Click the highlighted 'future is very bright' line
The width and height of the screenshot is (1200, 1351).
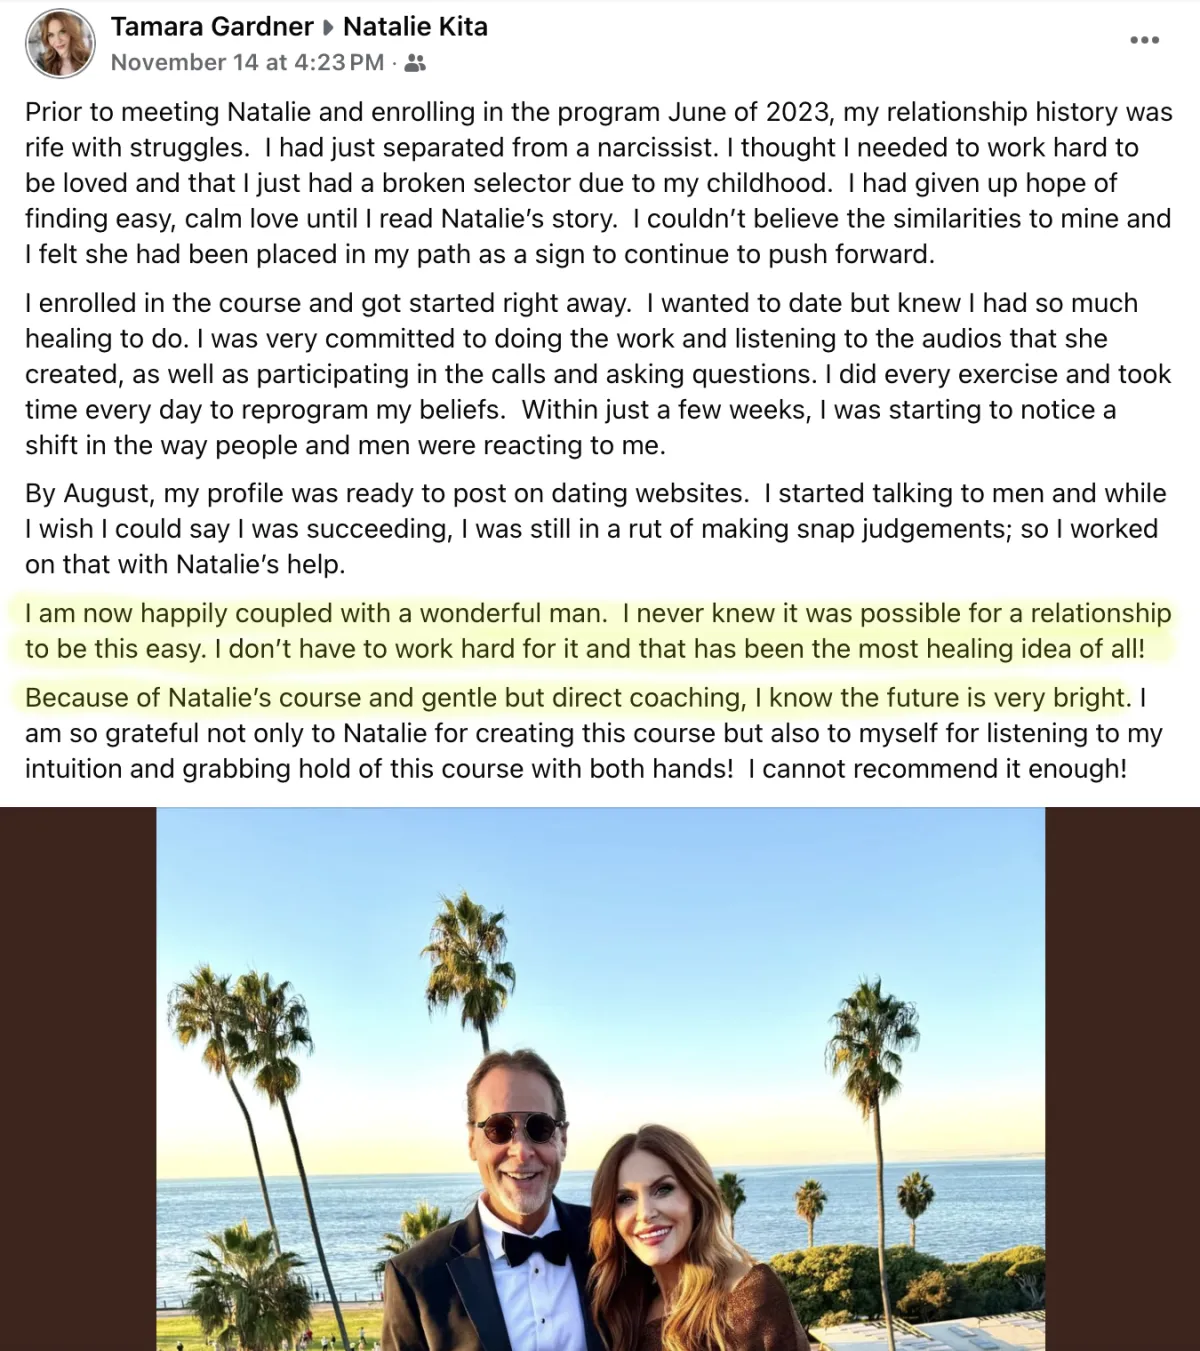click(577, 697)
